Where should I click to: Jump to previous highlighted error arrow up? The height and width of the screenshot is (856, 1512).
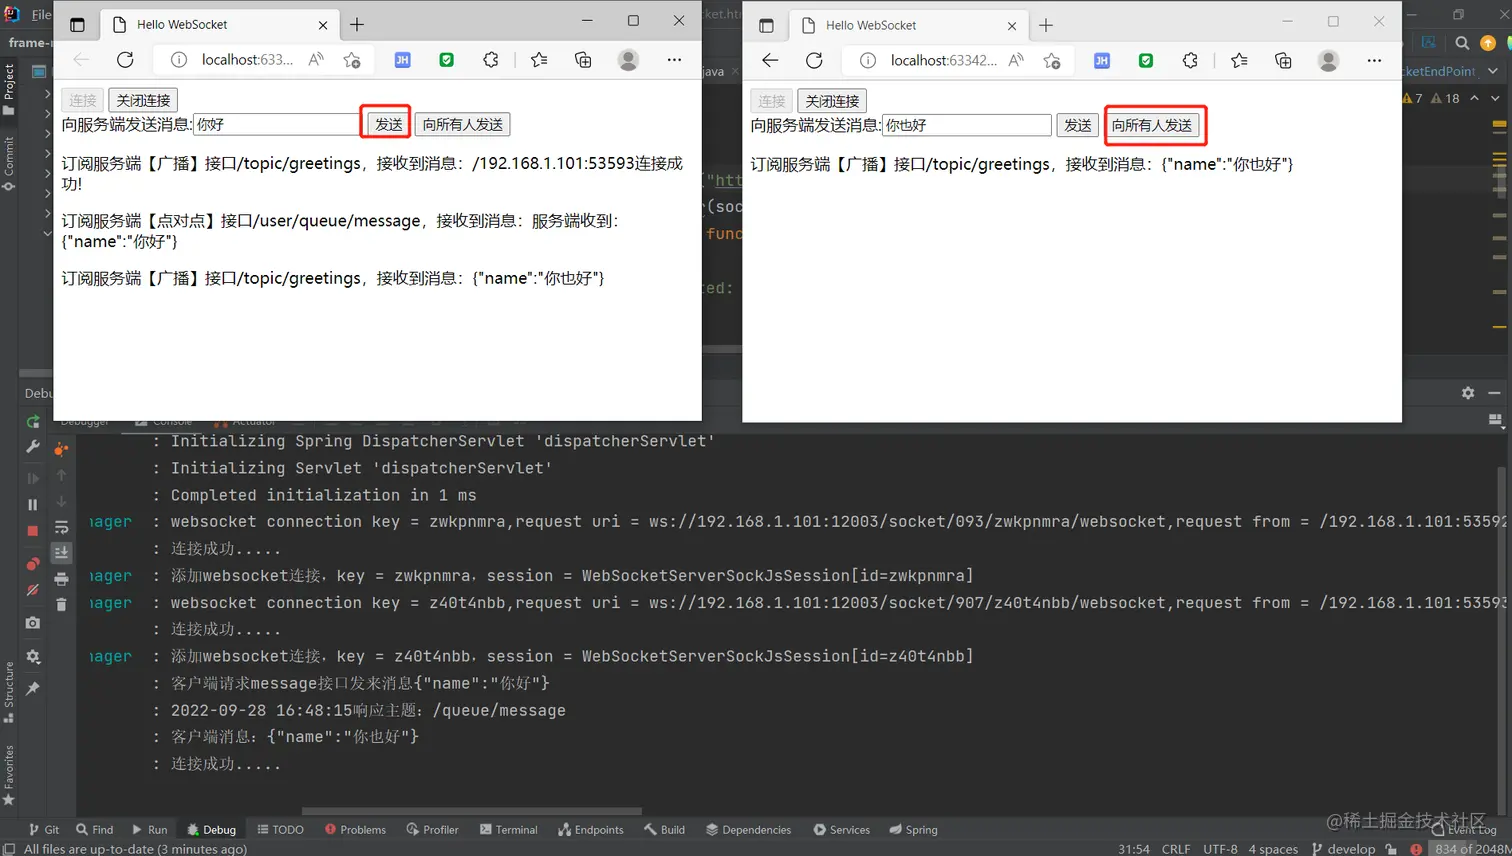(x=1474, y=98)
